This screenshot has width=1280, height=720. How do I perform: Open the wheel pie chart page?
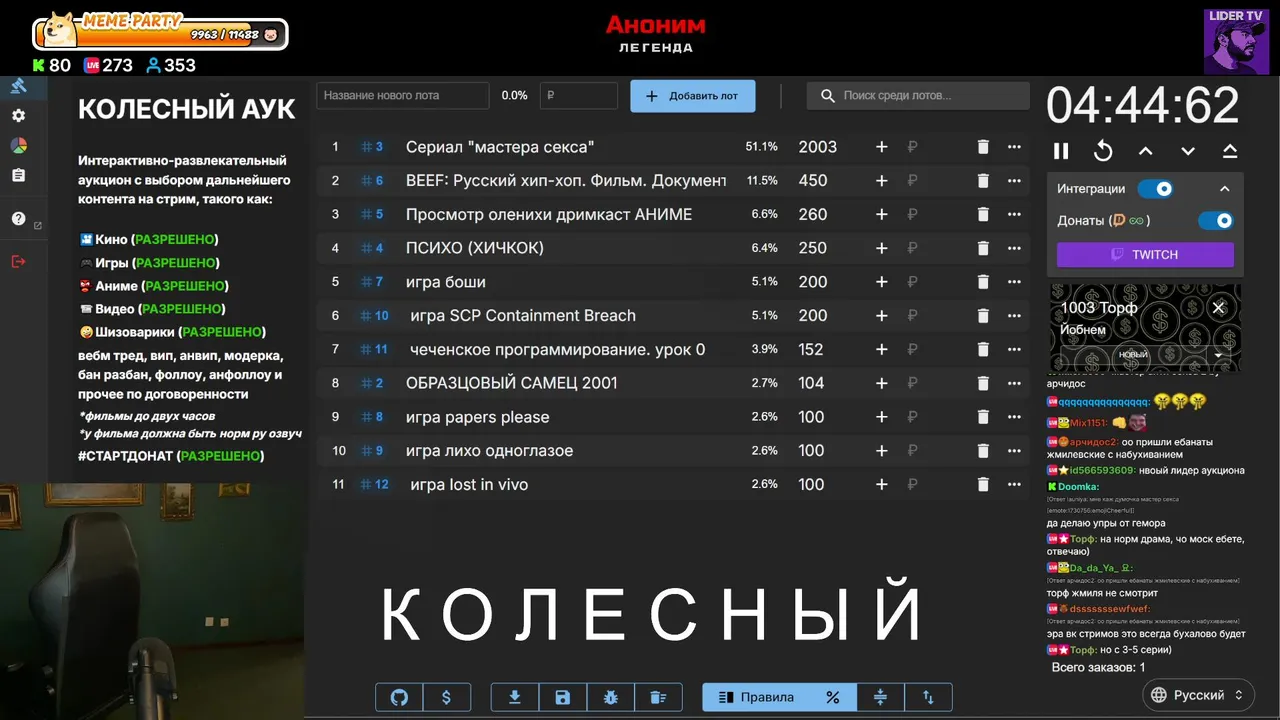click(18, 146)
